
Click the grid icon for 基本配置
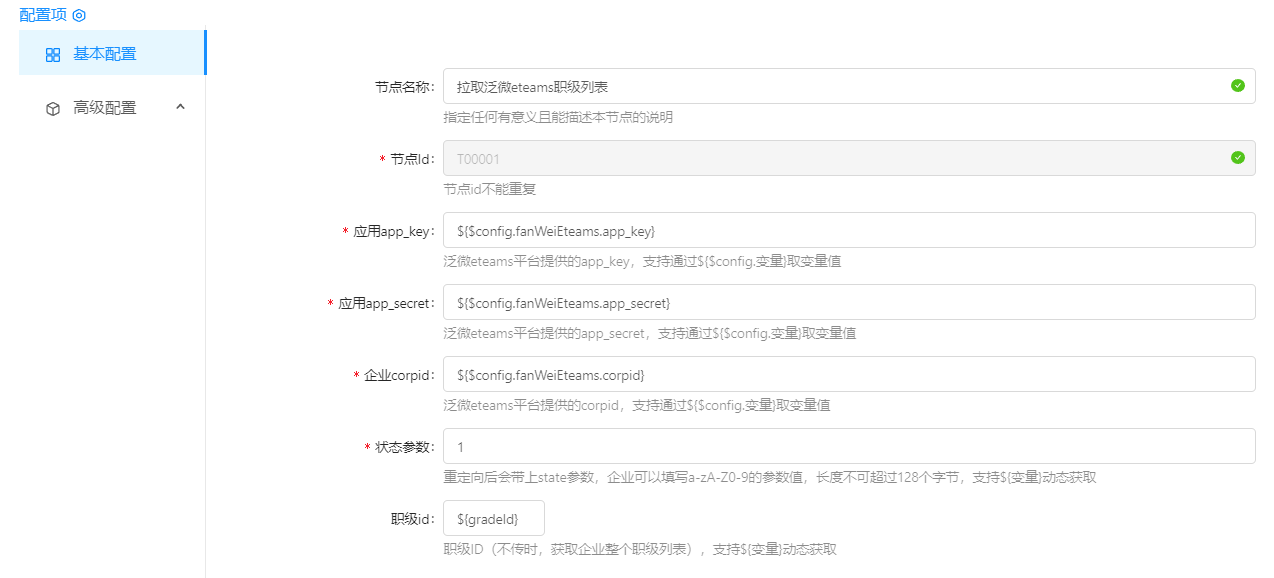(53, 55)
